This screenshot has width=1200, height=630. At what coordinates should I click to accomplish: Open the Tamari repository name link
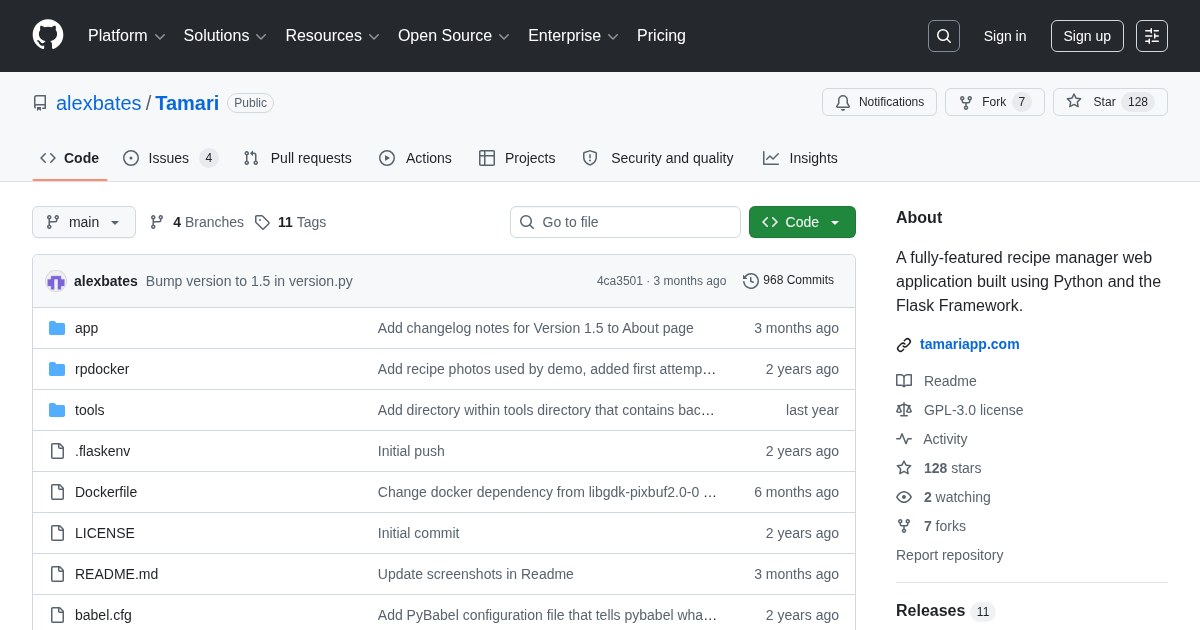(x=187, y=103)
